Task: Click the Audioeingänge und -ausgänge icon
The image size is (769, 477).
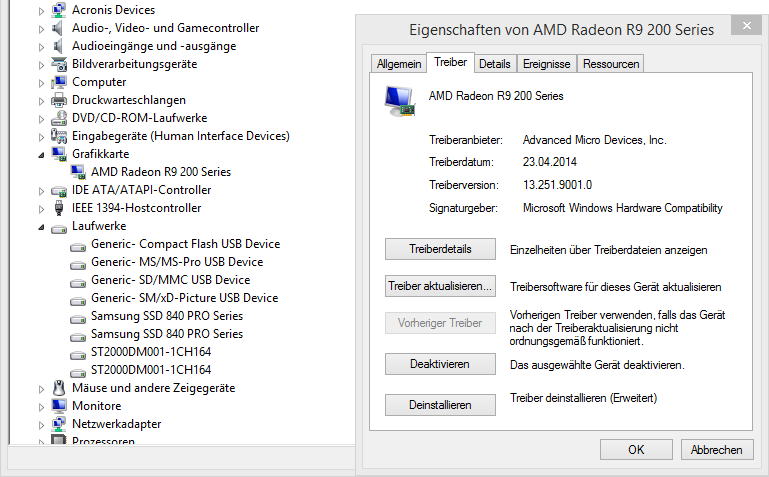Action: pos(59,46)
